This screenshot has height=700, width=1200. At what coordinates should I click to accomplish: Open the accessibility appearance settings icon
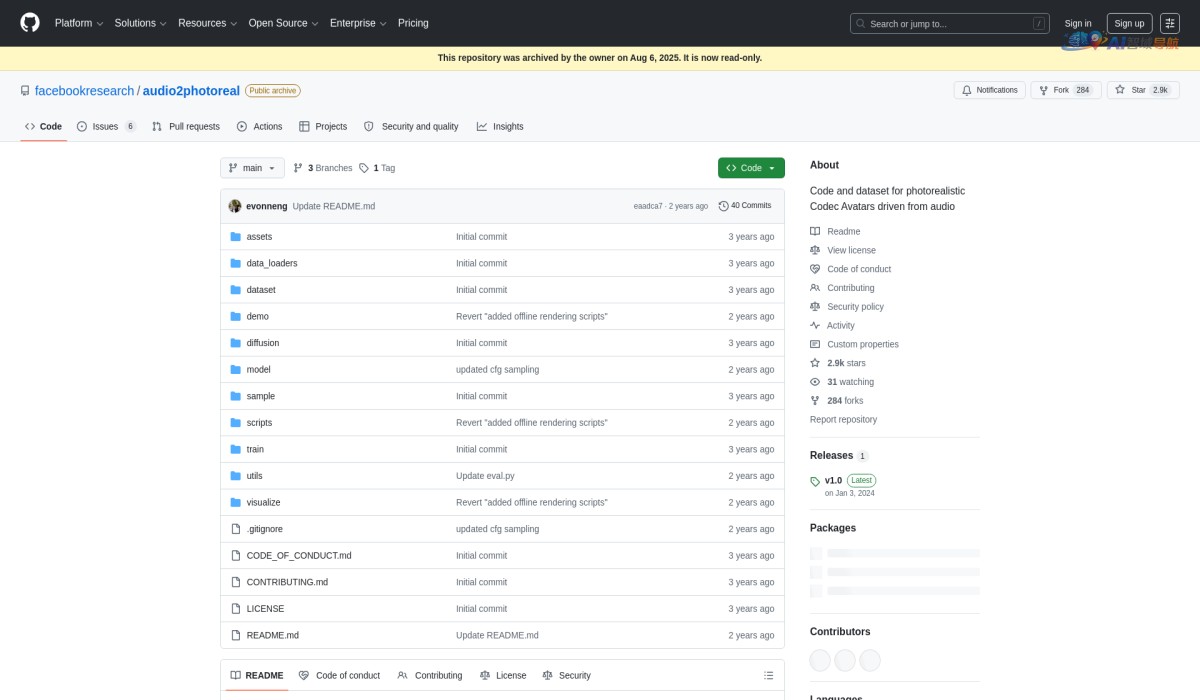pos(1169,23)
